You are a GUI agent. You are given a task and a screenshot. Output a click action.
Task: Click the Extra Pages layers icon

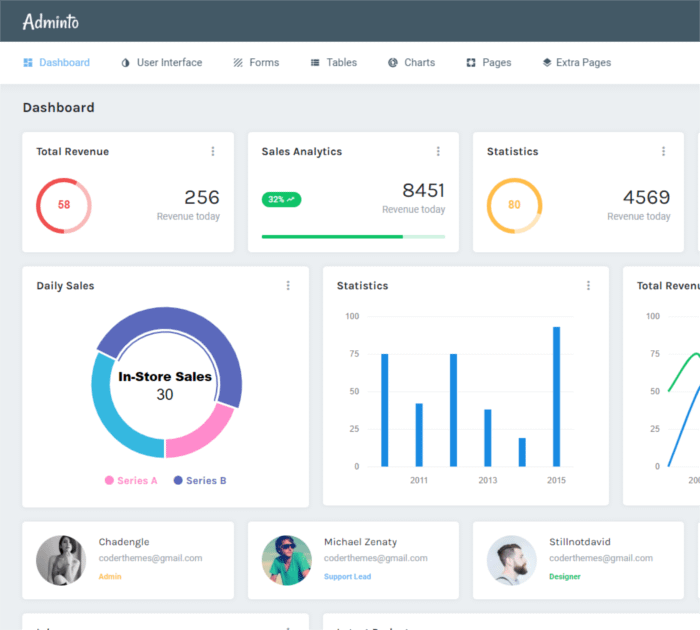(x=547, y=63)
